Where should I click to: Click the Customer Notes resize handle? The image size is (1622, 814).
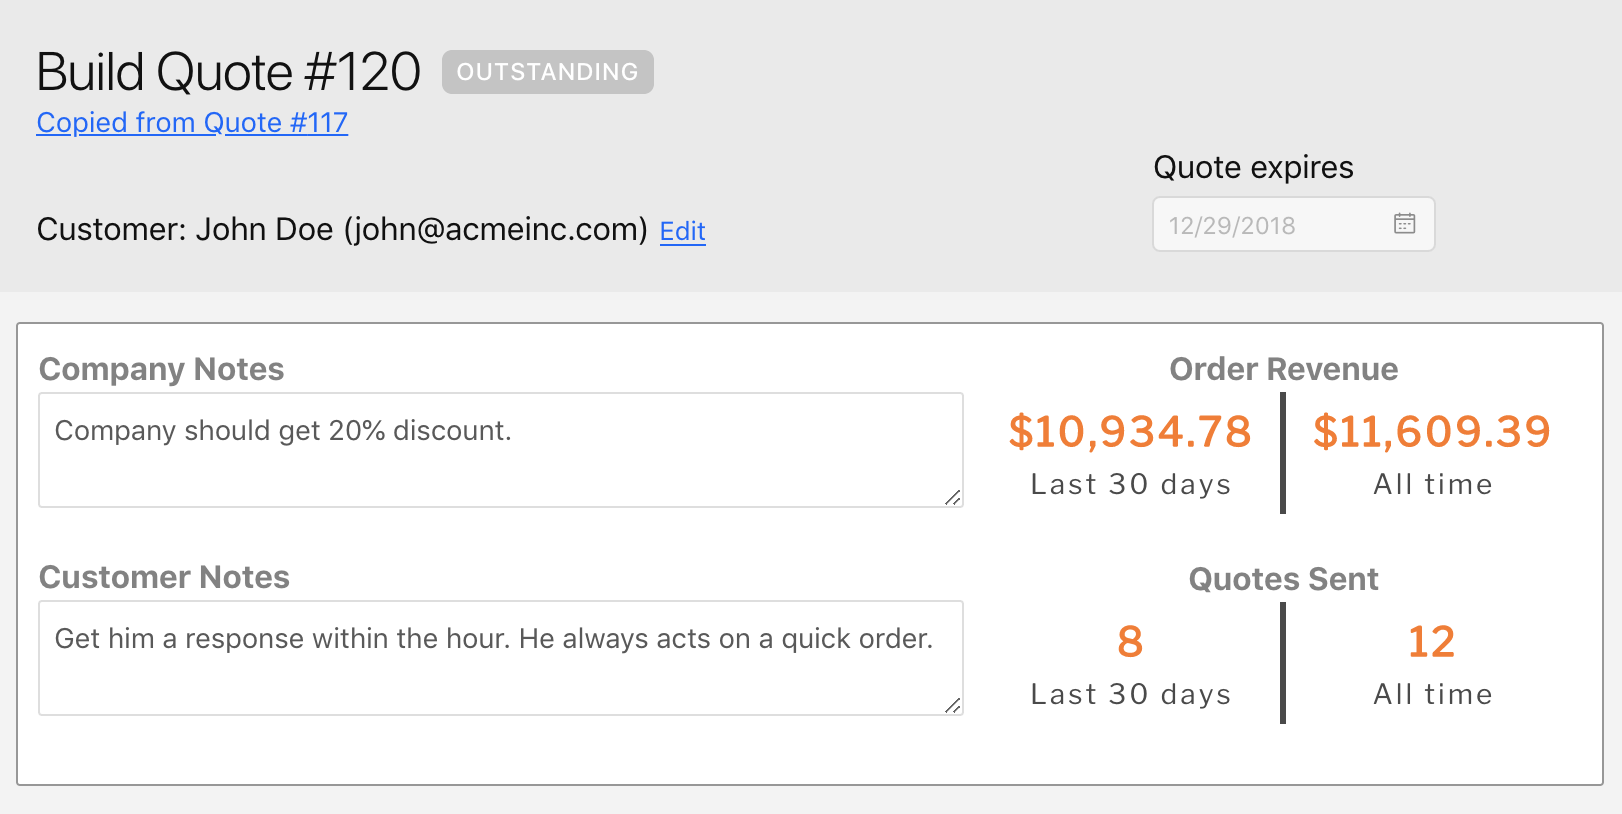tap(953, 705)
